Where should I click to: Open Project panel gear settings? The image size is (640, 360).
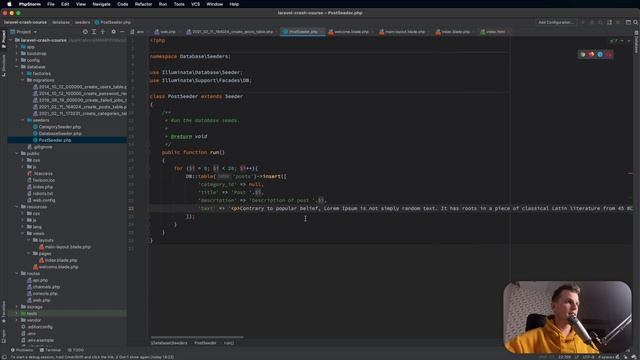[113, 31]
